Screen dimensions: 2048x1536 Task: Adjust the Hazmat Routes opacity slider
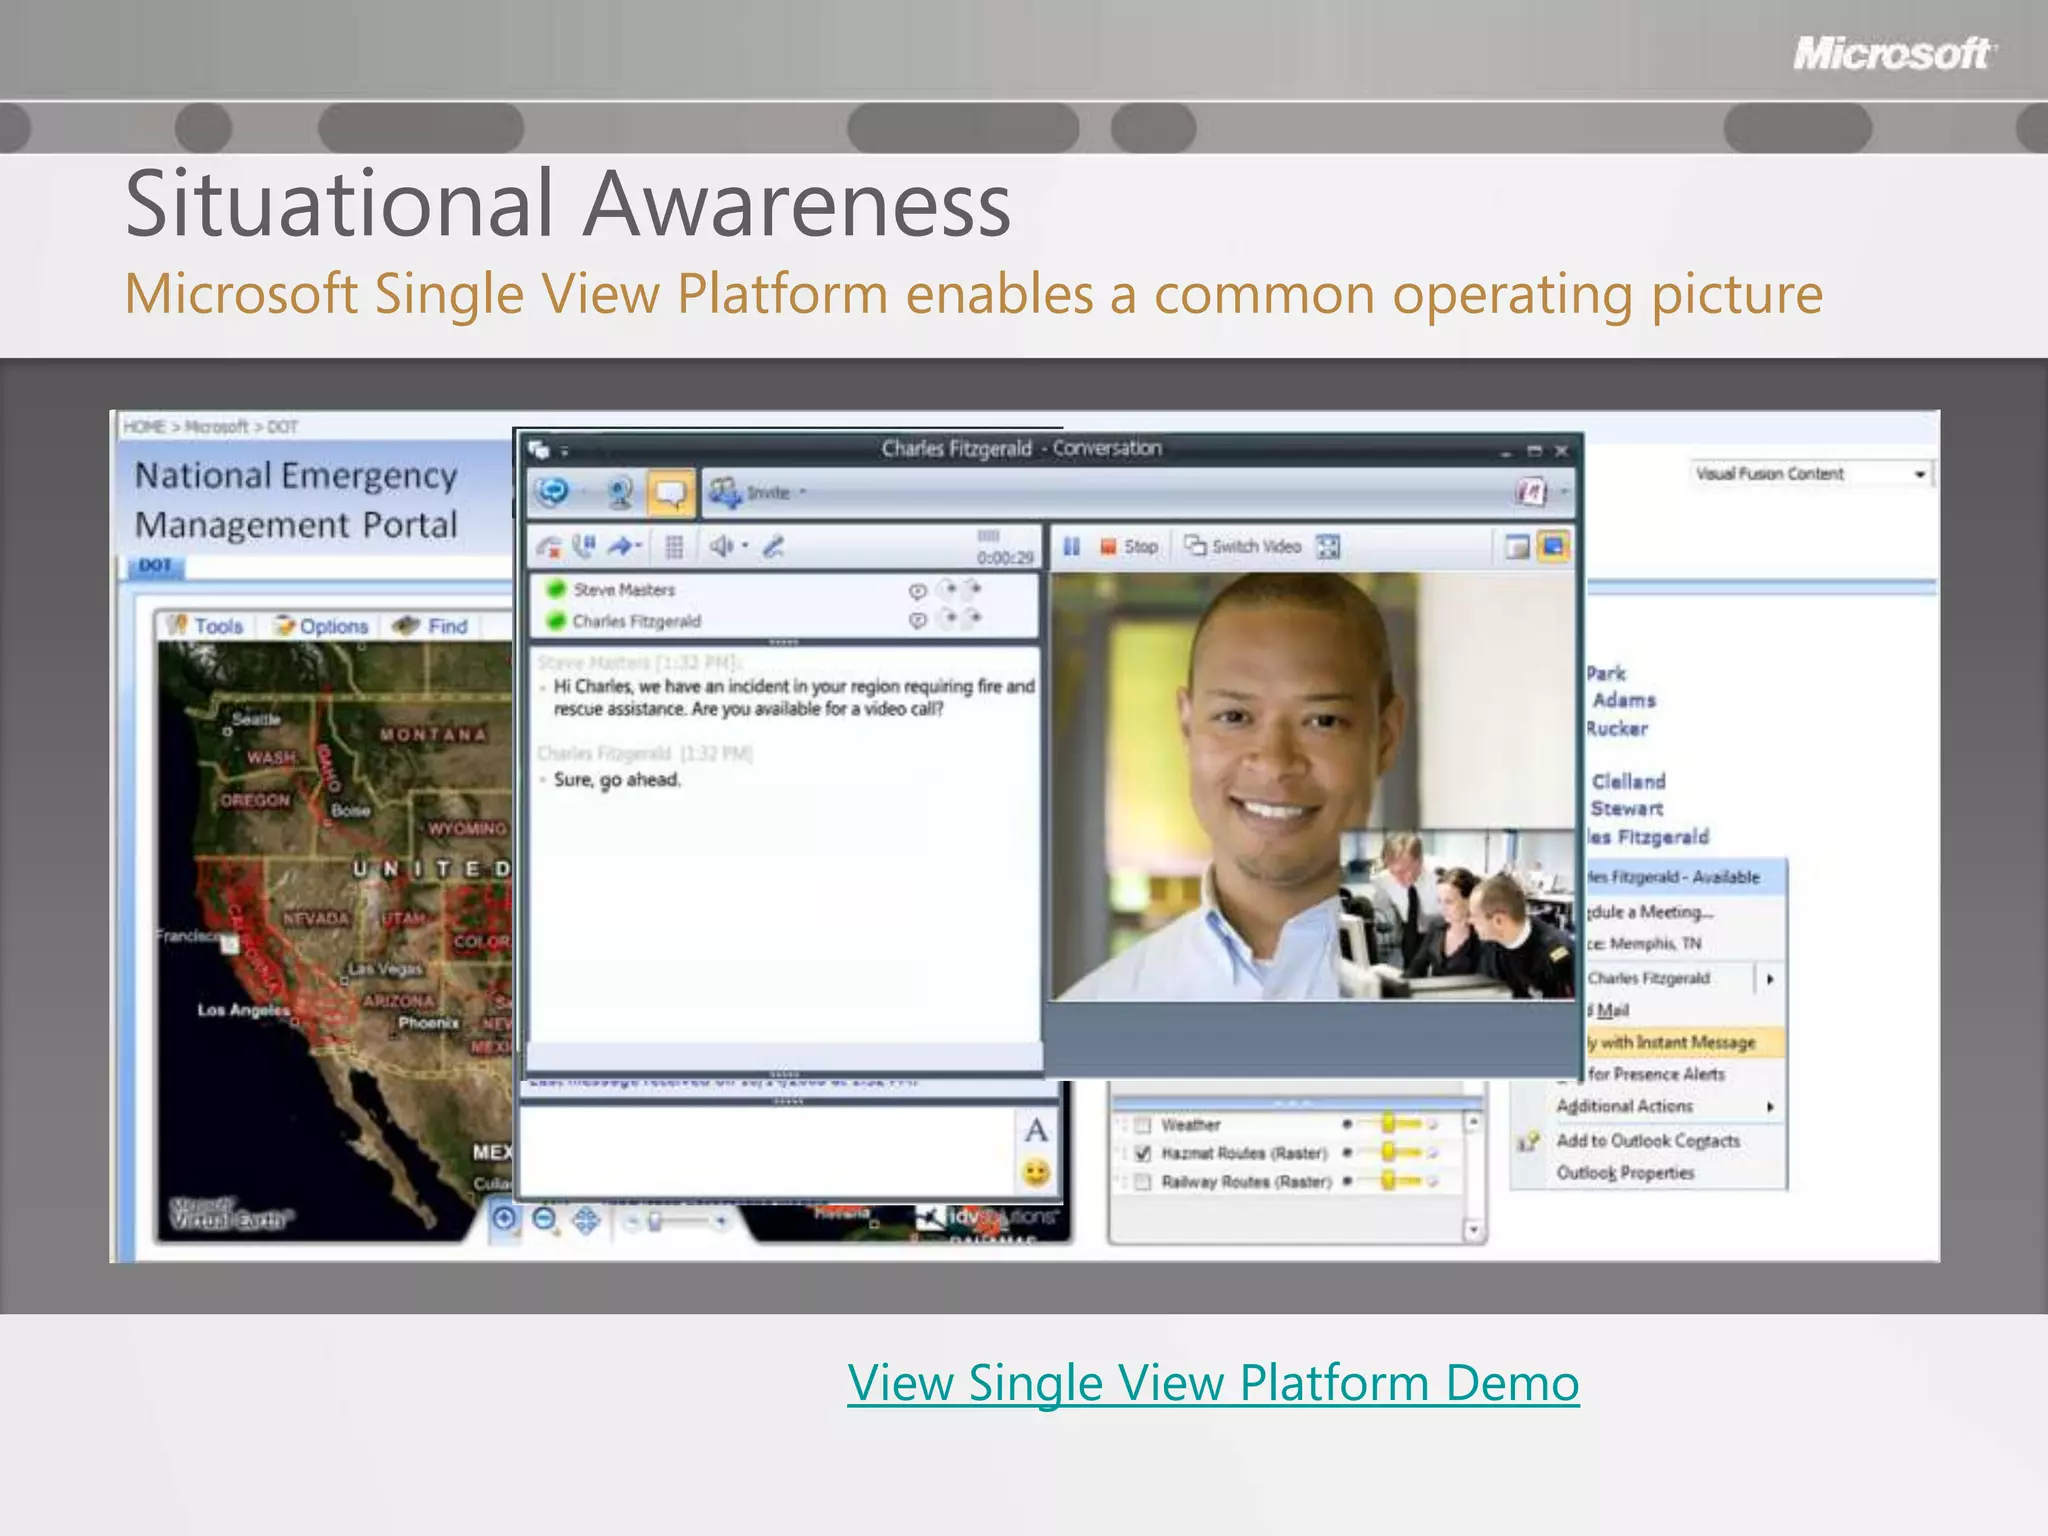pos(1391,1153)
